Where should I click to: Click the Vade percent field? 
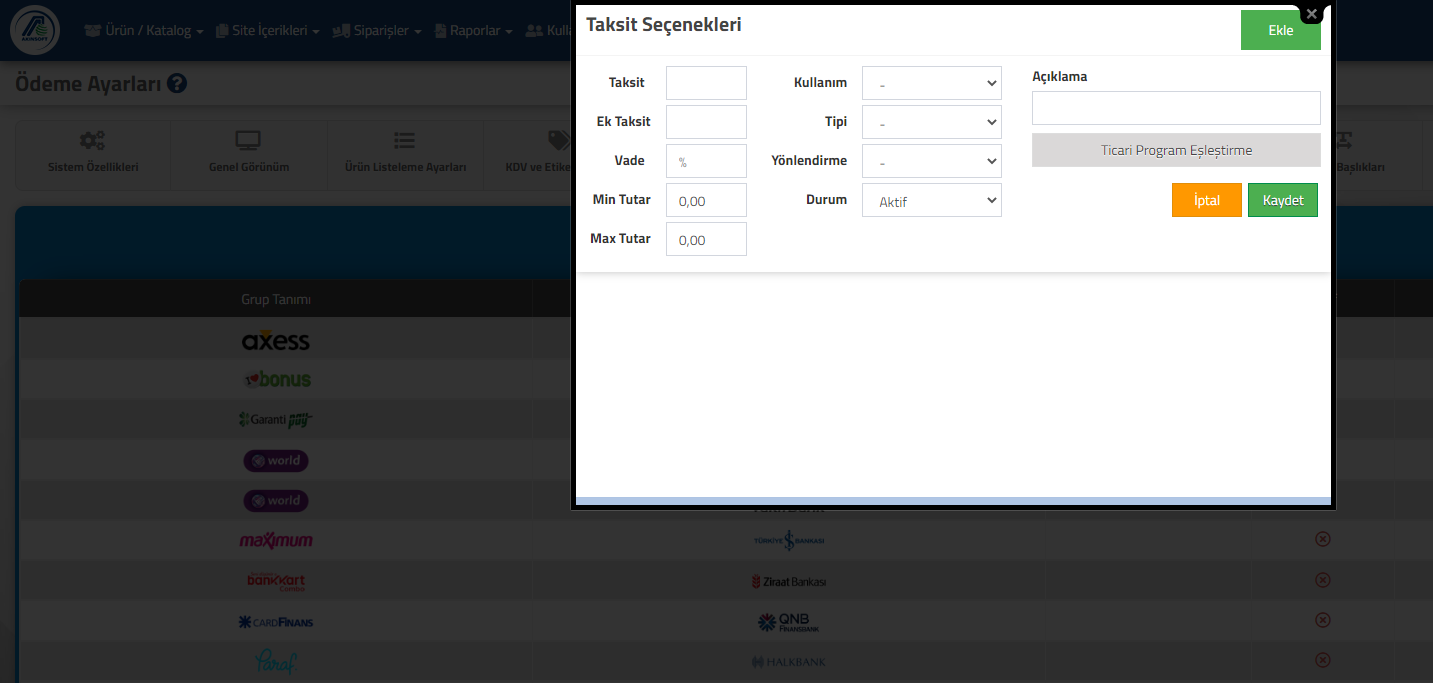[706, 161]
